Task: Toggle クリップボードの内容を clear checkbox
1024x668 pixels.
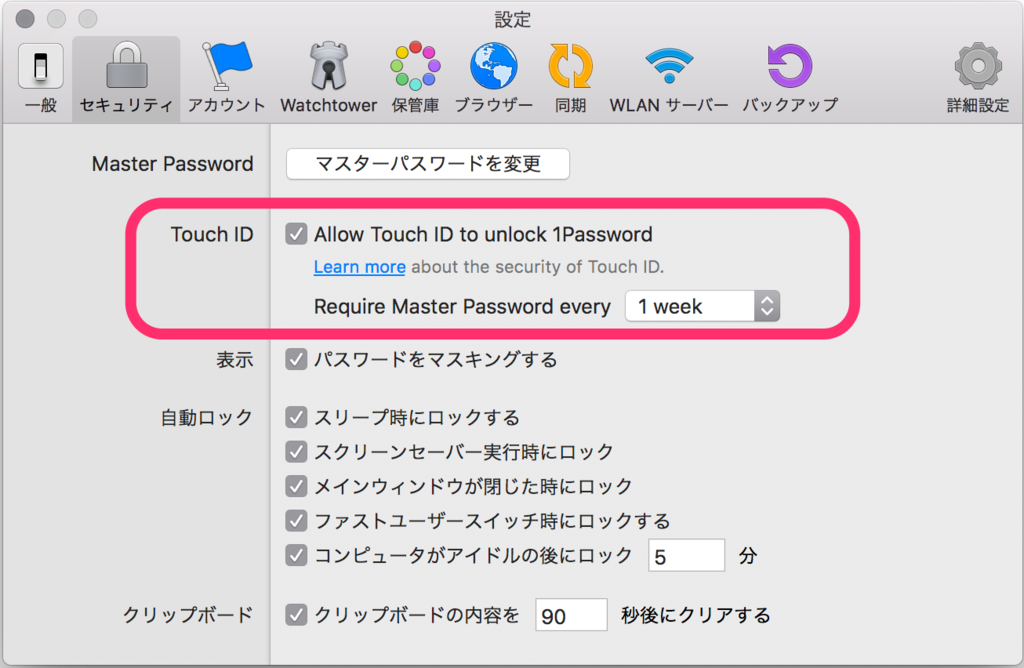Action: click(296, 614)
